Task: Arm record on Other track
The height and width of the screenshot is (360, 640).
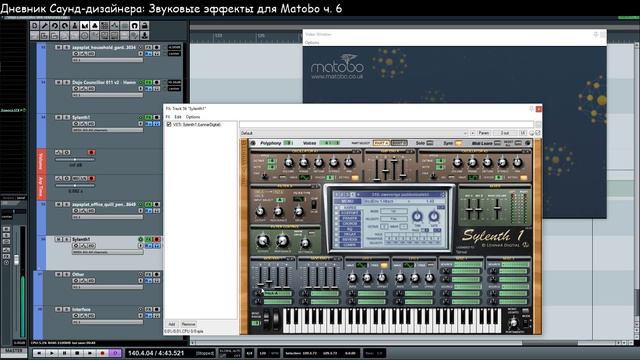Action: coord(157,275)
